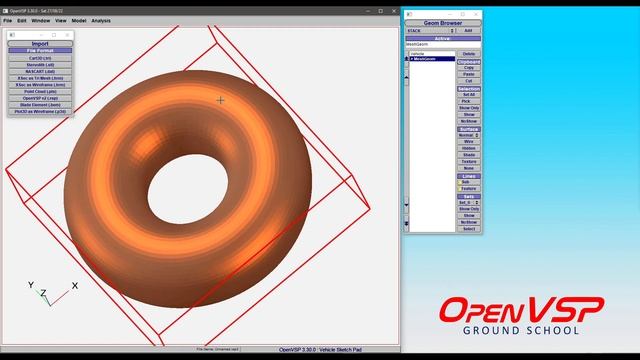Set surface display to Texture
The width and height of the screenshot is (640, 360).
[x=469, y=162]
